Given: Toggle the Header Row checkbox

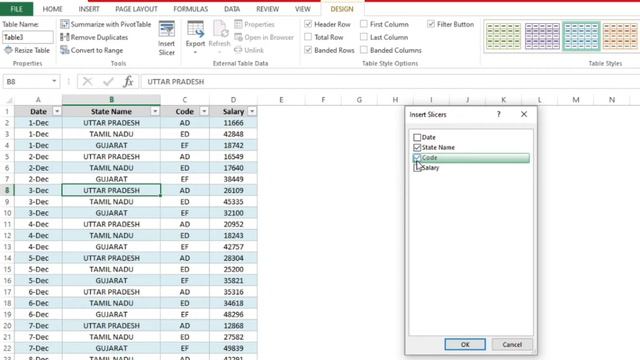Looking at the screenshot, I should coord(308,24).
